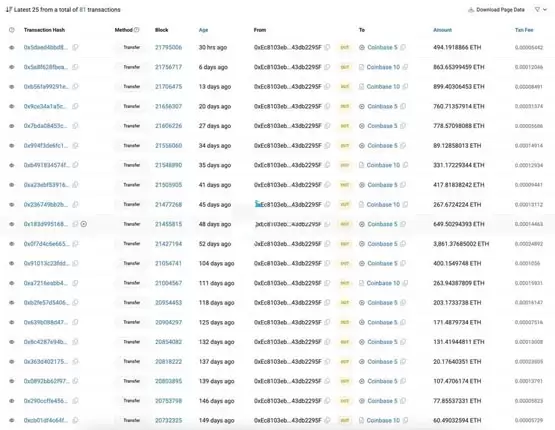Copy Coinbase 10 address in the 35 days ago row
555x430 pixels.
[x=405, y=165]
